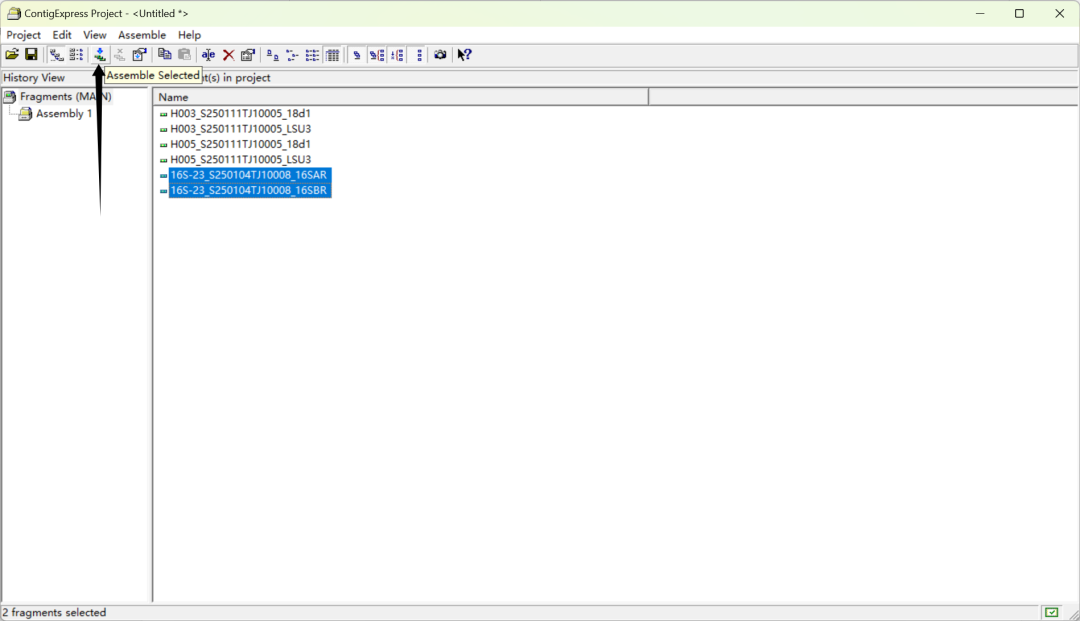Click the Name column header
Viewport: 1080px width, 621px height.
(400, 97)
